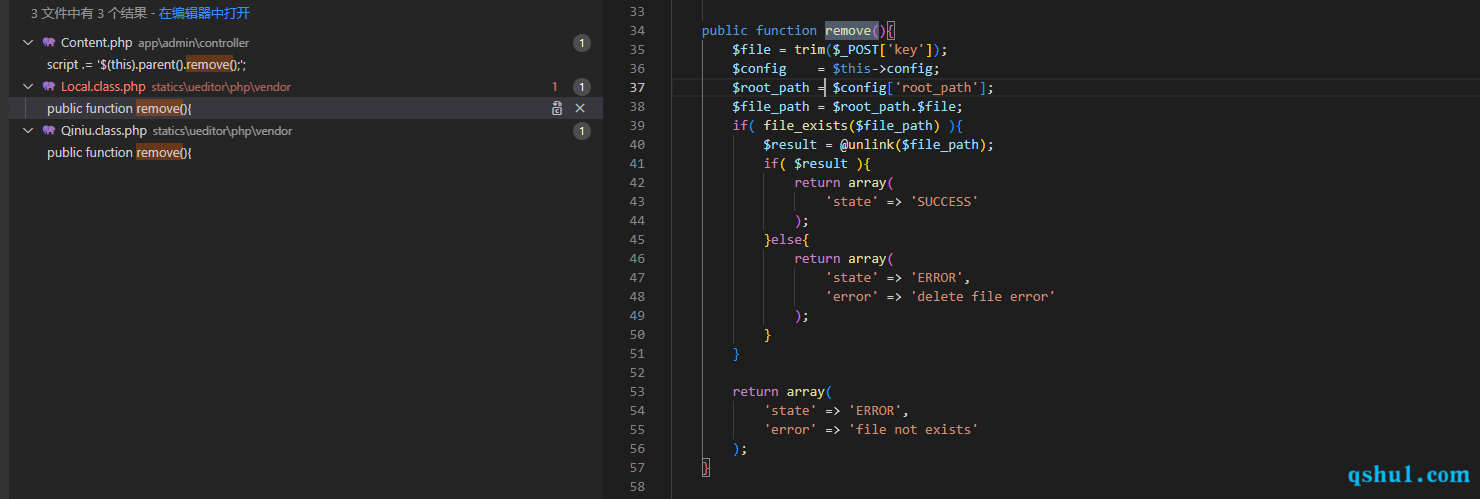The width and height of the screenshot is (1480, 499).
Task: Click $this->config on line 36
Action: click(x=886, y=69)
